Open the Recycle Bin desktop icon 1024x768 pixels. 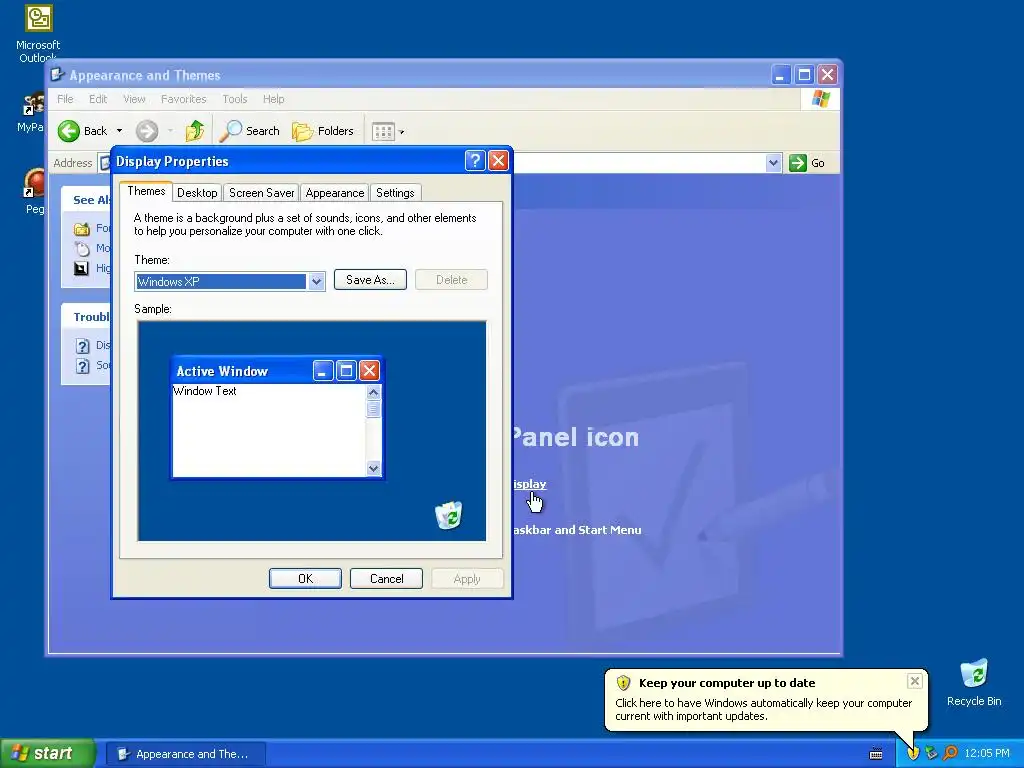[974, 682]
